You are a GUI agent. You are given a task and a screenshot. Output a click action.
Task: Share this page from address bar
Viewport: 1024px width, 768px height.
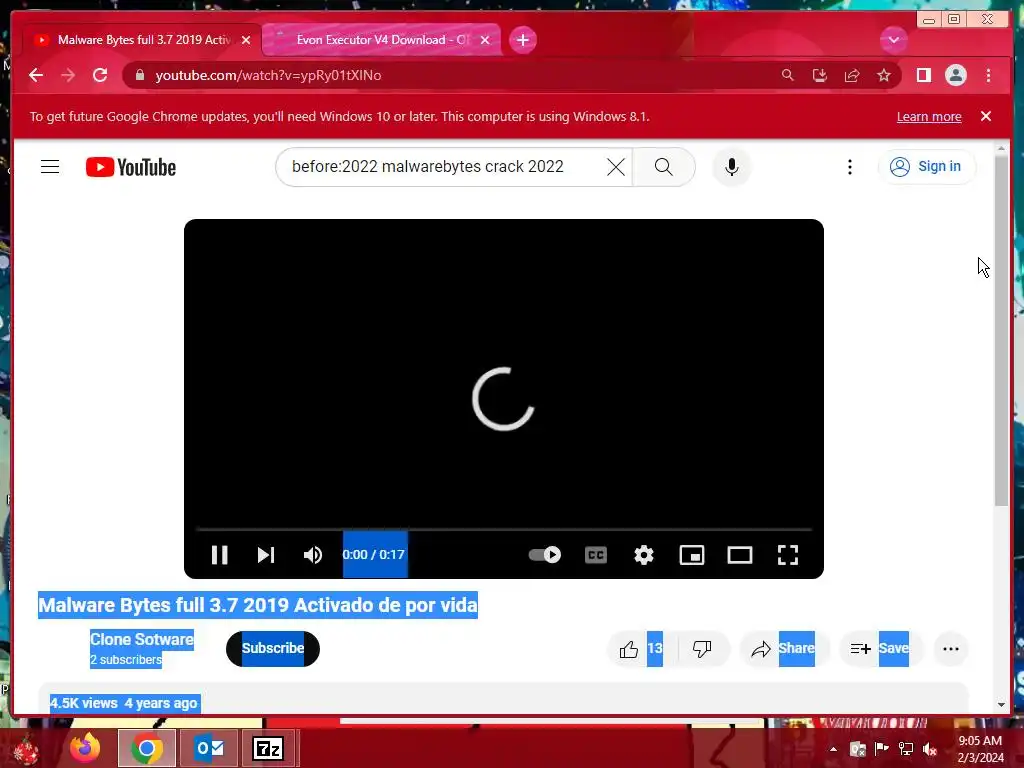tap(852, 75)
